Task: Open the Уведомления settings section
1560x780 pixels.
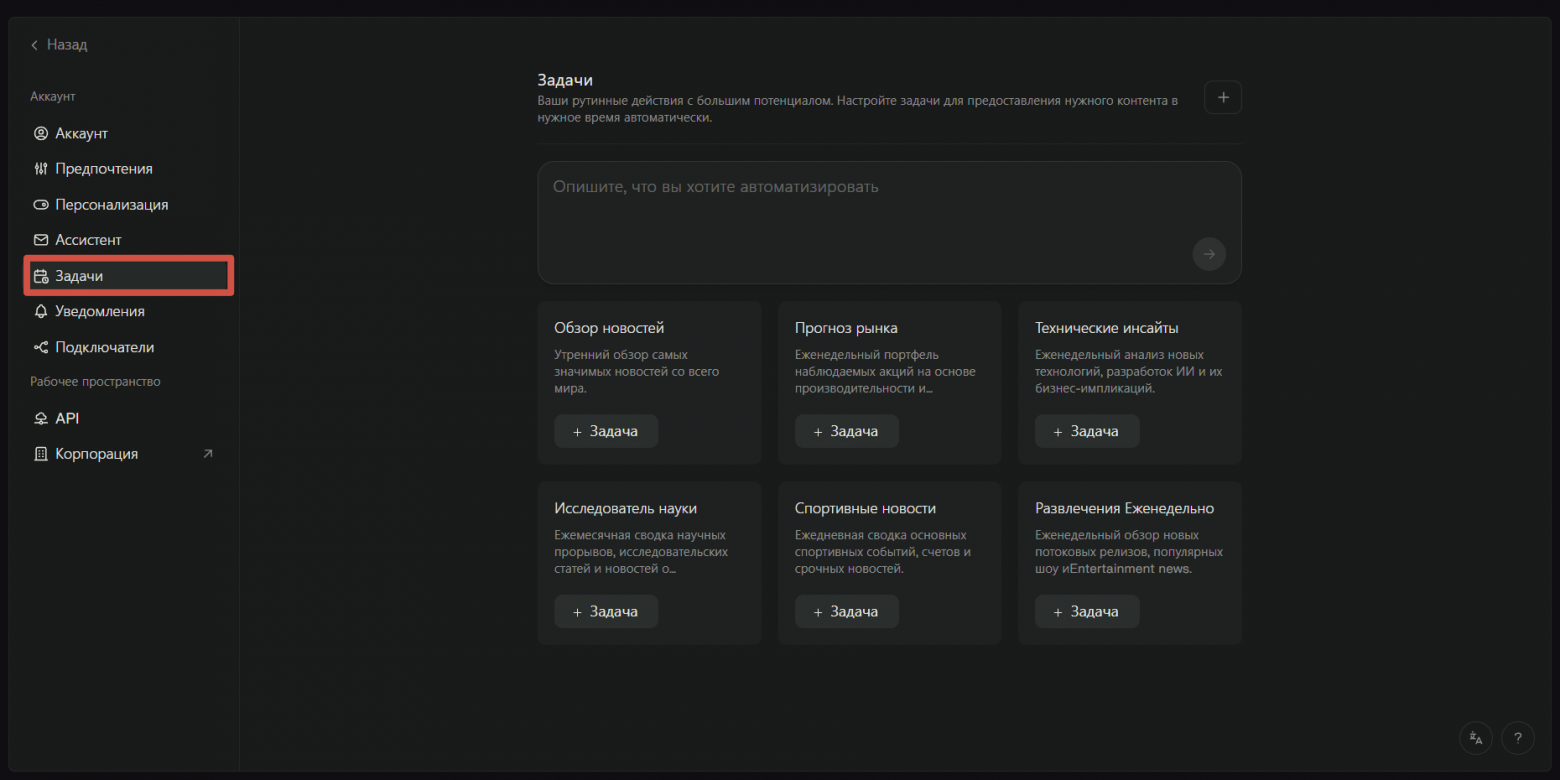Action: point(100,312)
